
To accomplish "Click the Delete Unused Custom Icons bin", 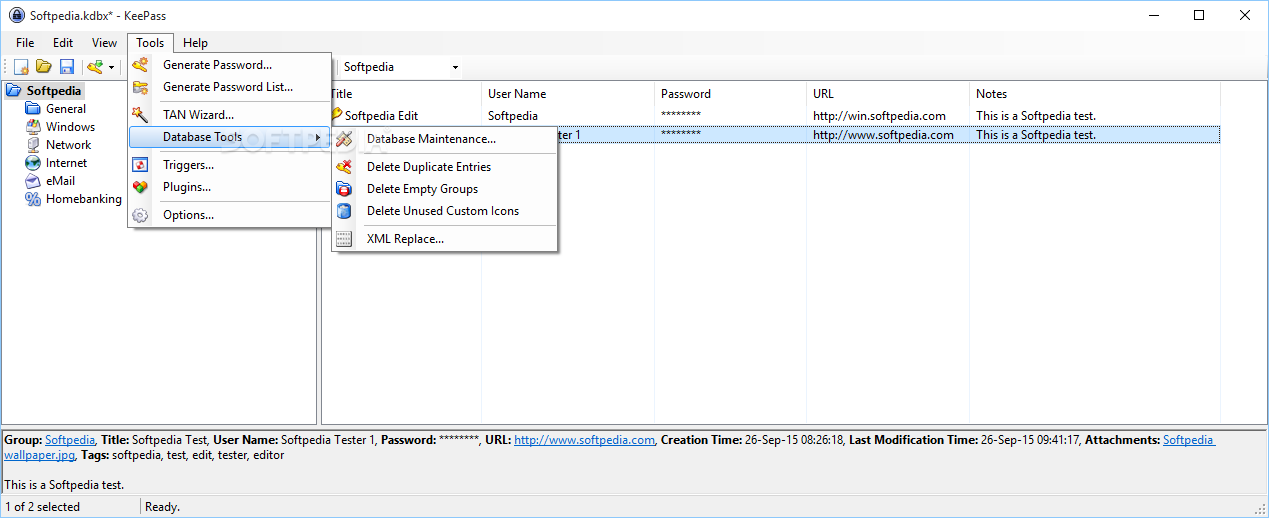I will [344, 211].
